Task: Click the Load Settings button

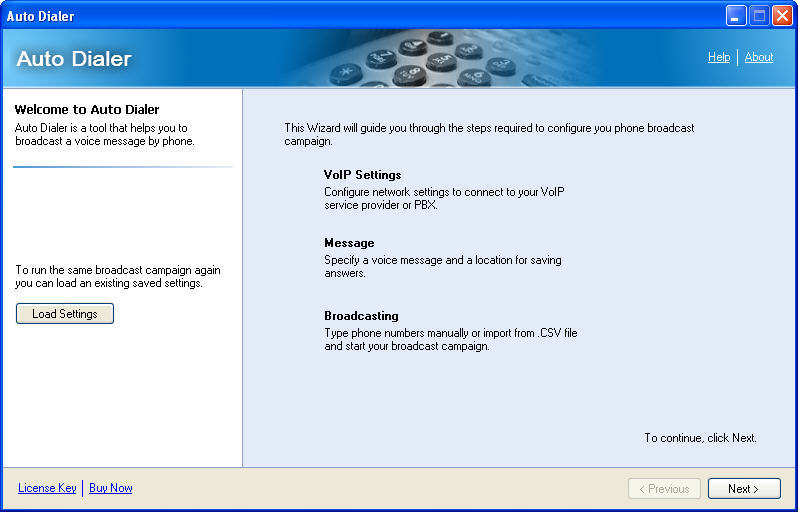Action: [65, 314]
